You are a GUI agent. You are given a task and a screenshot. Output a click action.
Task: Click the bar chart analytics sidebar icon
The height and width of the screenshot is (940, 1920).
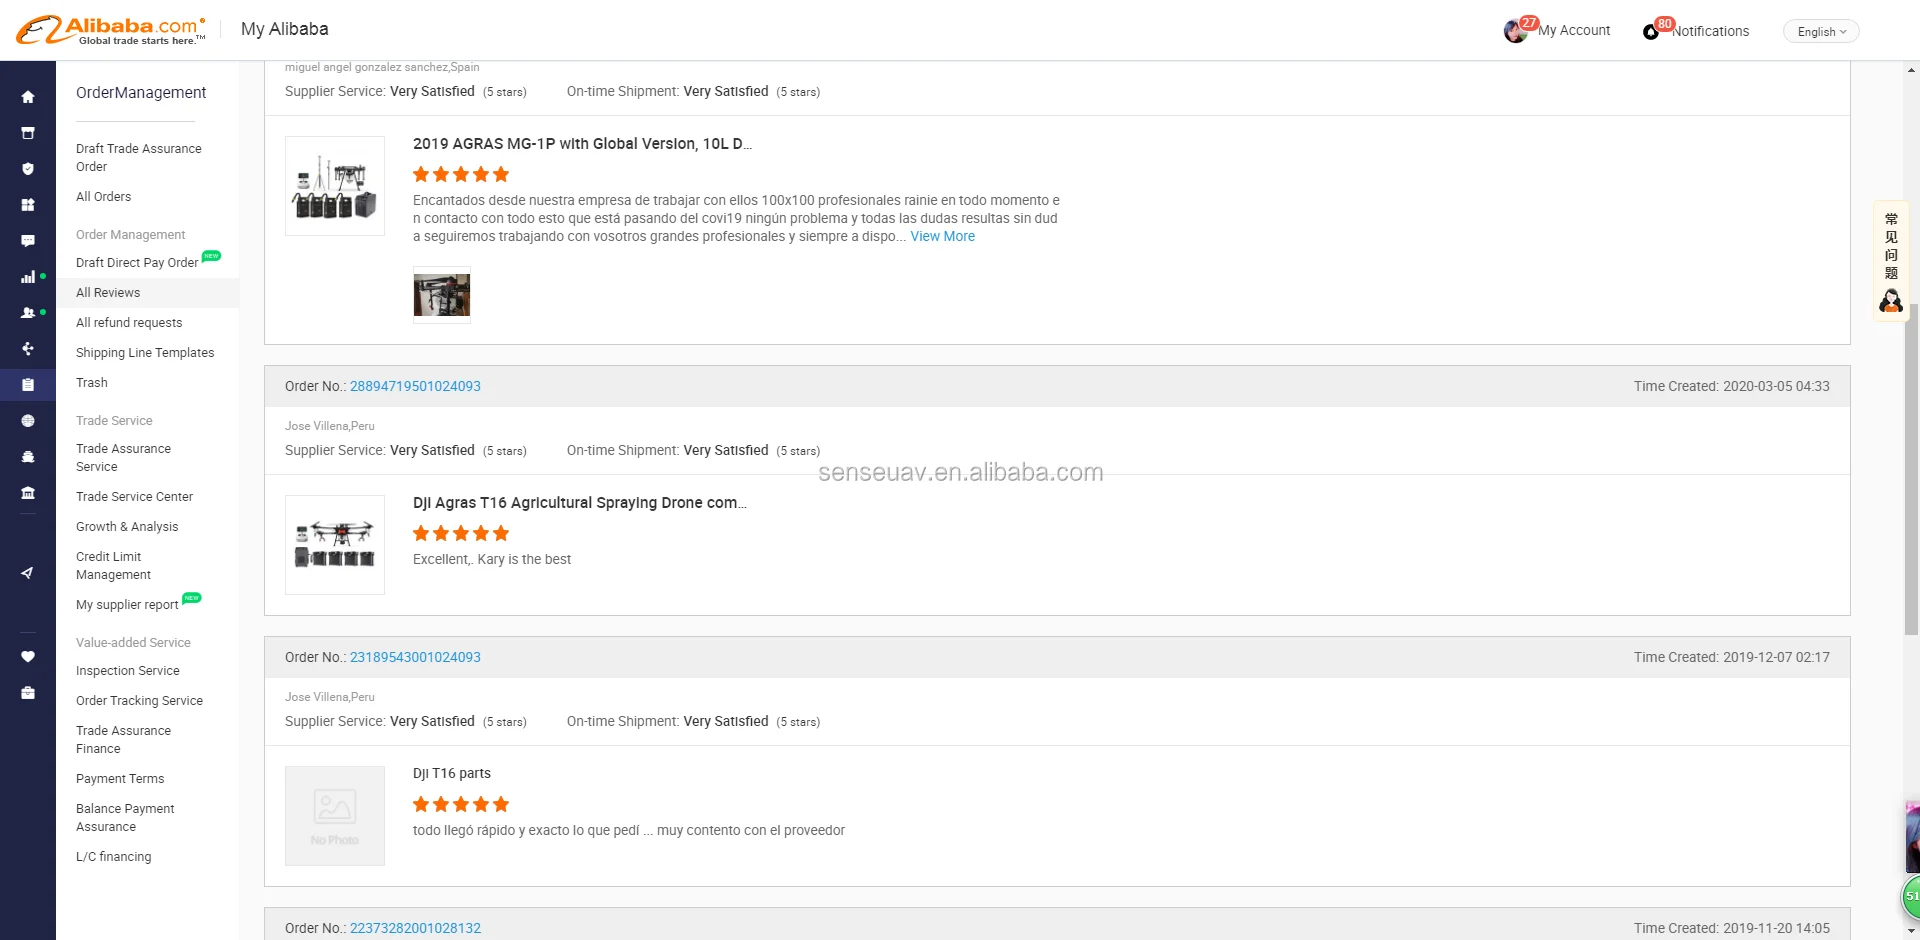point(28,277)
